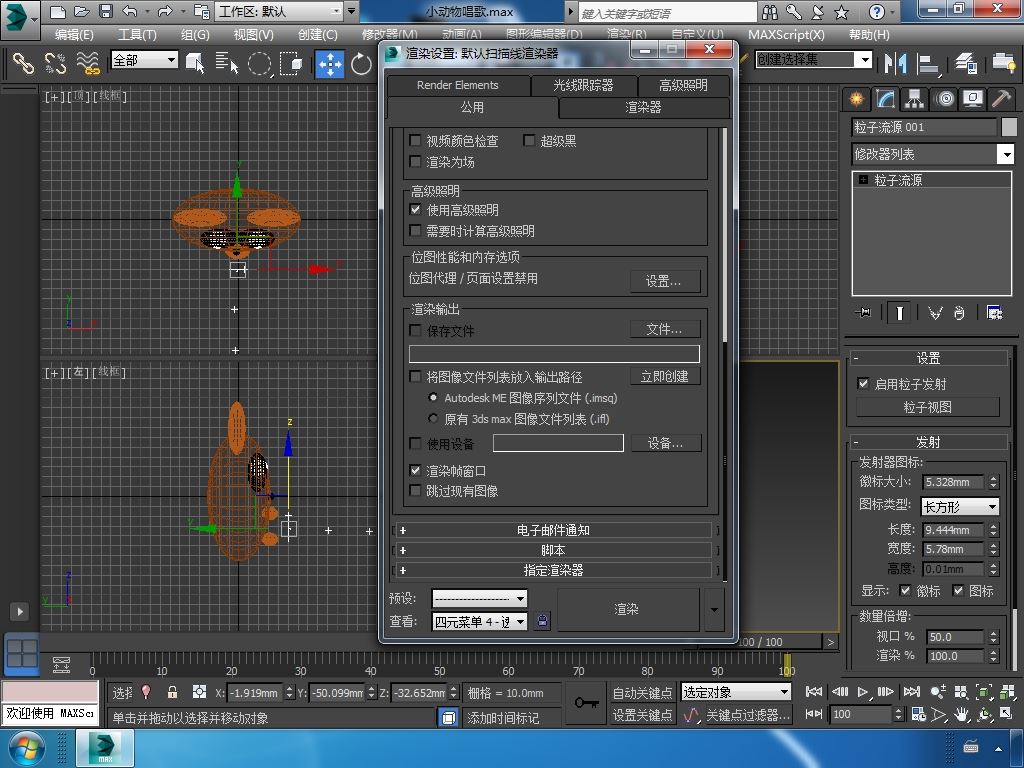Enable 视频颜色检查 checkbox
The image size is (1024, 768).
pyautogui.click(x=415, y=140)
